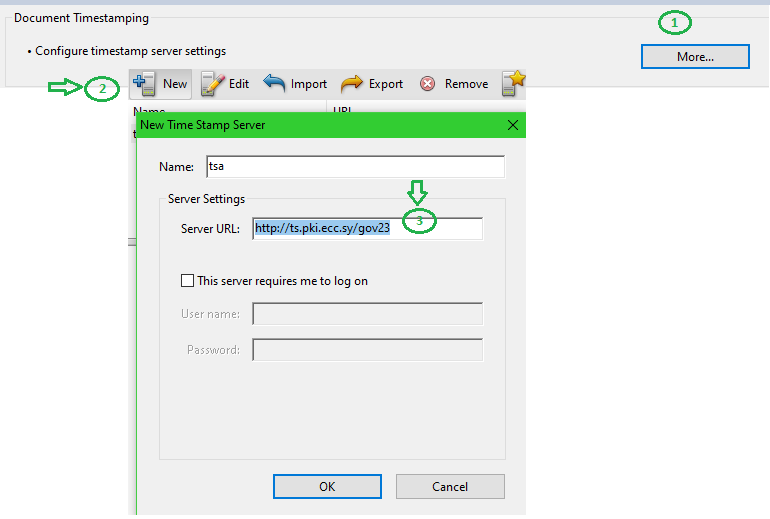Close the New Time Stamp Server dialog

click(x=513, y=125)
